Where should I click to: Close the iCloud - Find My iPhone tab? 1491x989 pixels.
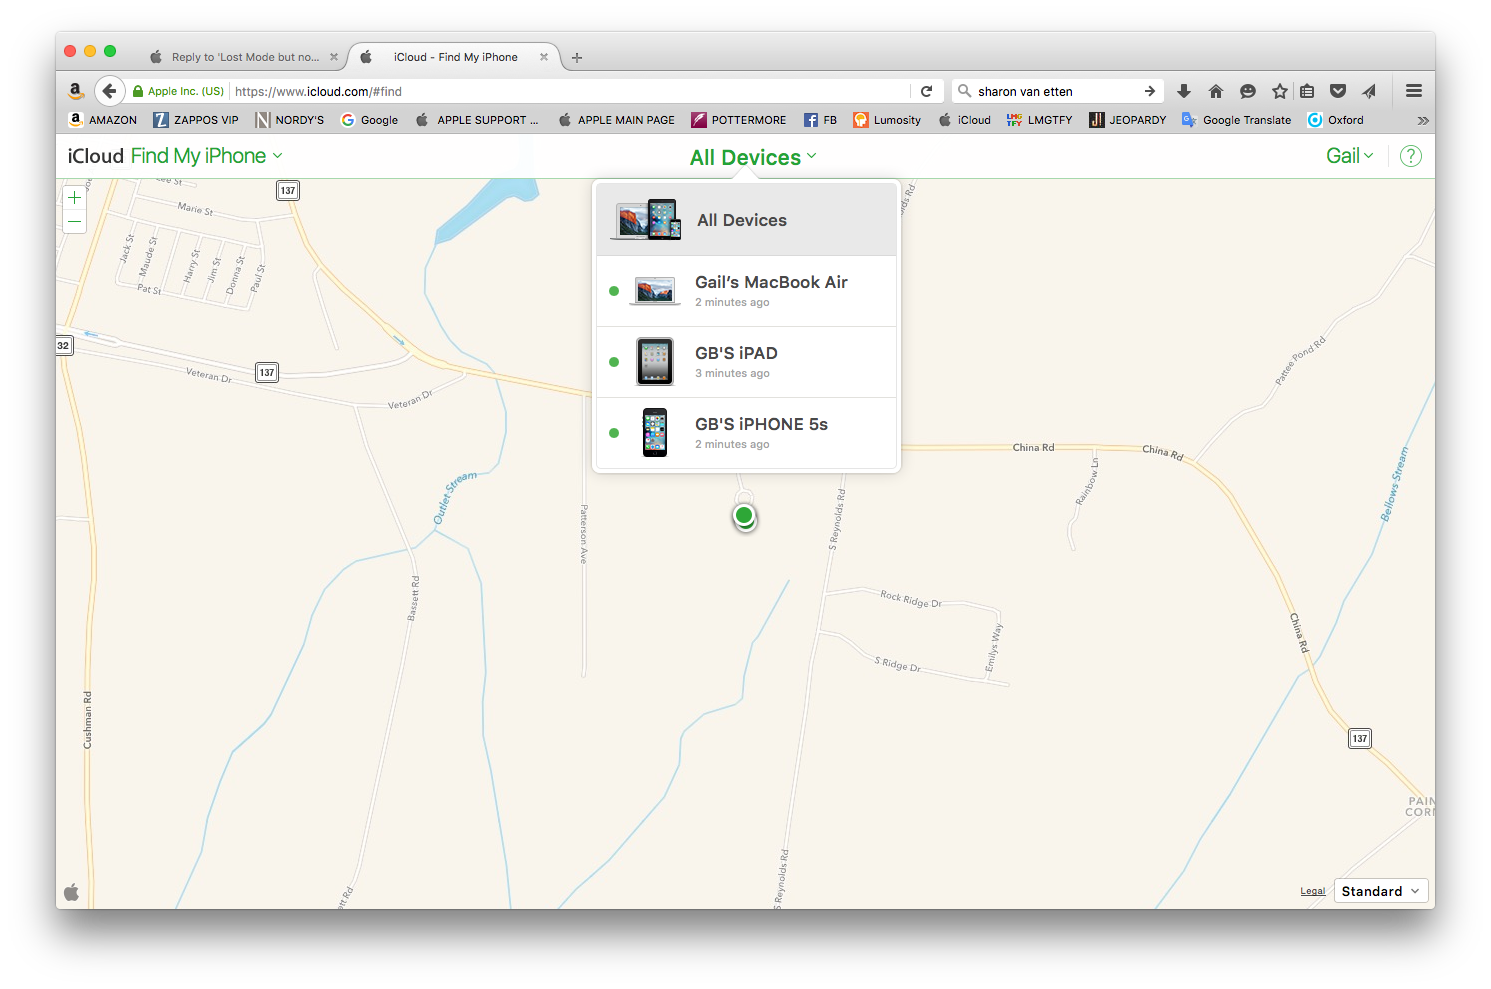click(544, 57)
